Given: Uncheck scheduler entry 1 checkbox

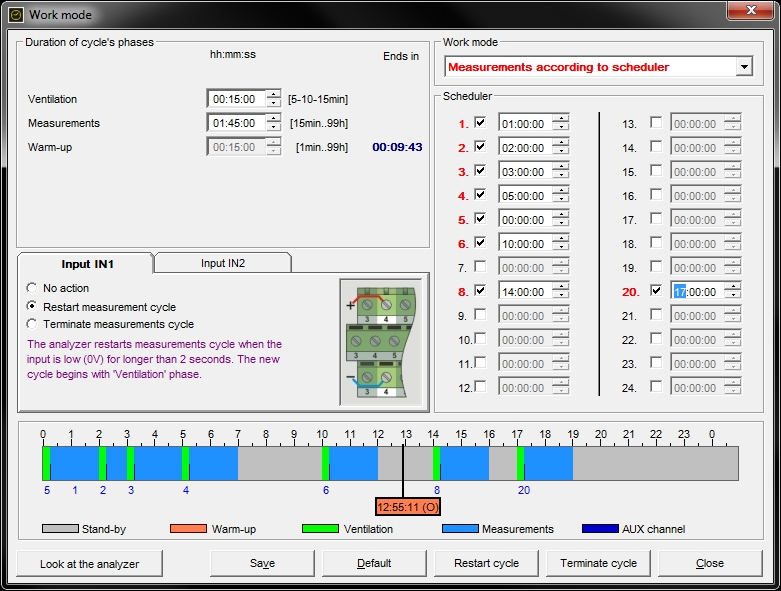Looking at the screenshot, I should click(x=481, y=123).
